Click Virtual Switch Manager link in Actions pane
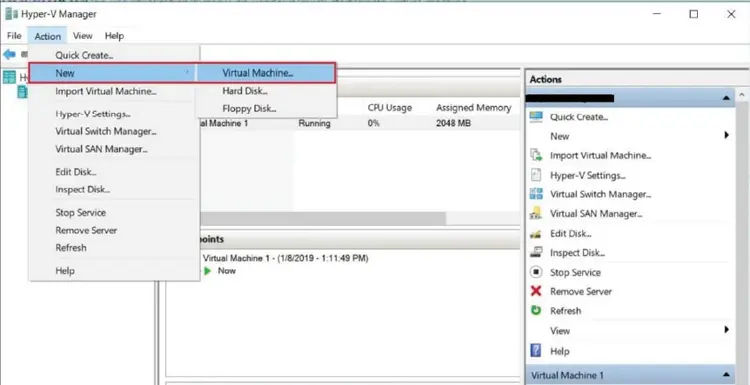This screenshot has width=750, height=385. [600, 194]
